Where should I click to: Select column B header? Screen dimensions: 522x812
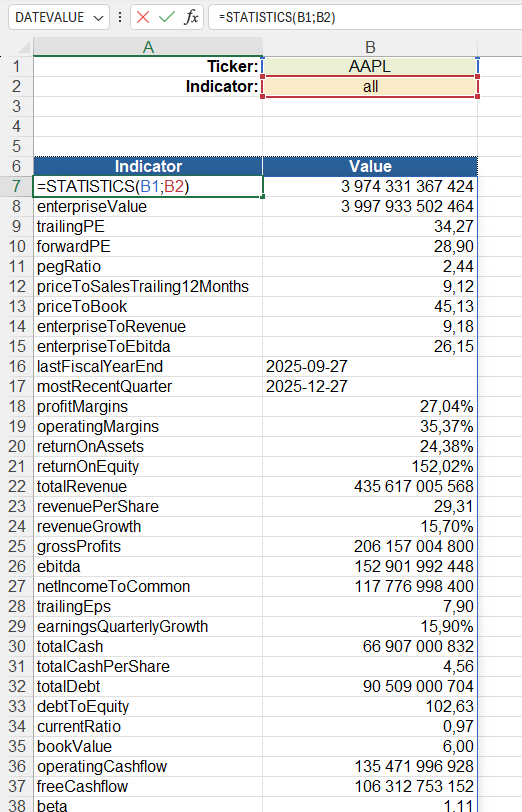coord(370,47)
